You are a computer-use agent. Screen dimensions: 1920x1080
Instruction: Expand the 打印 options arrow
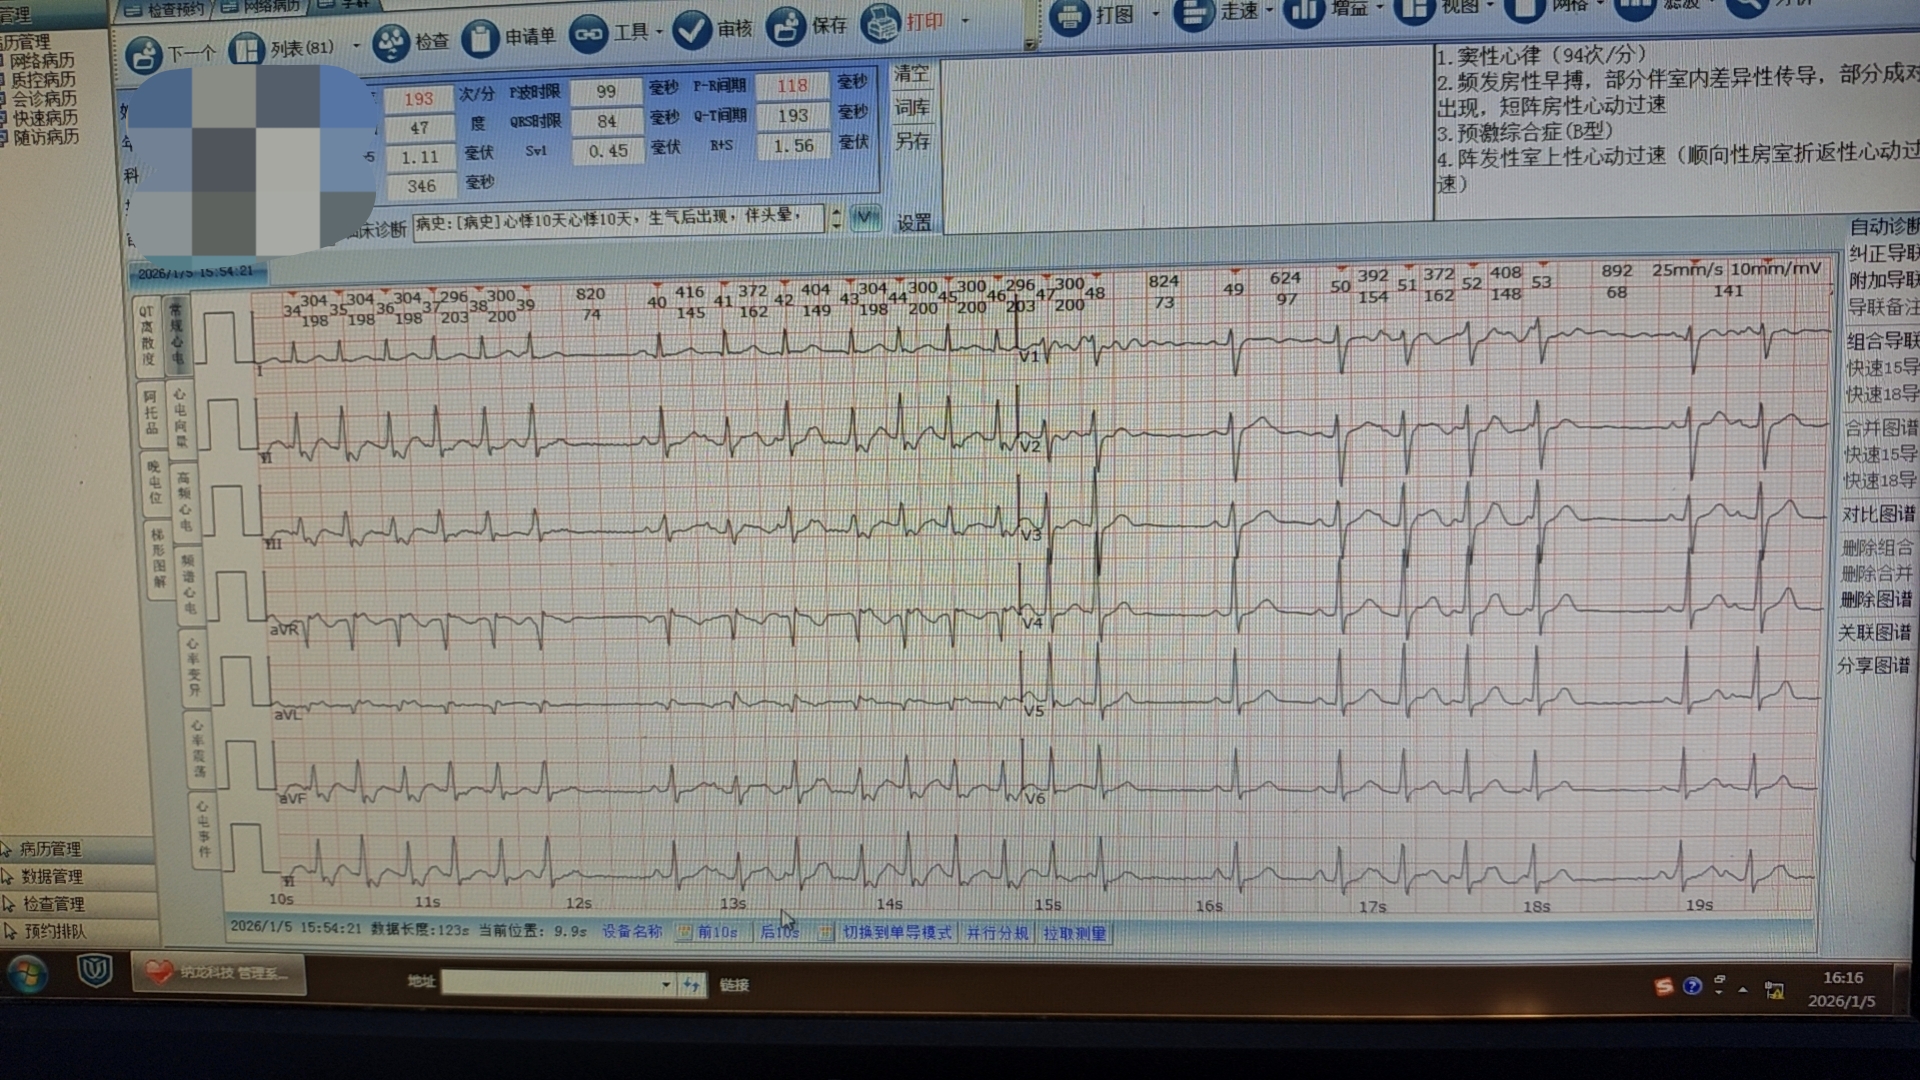click(x=965, y=20)
